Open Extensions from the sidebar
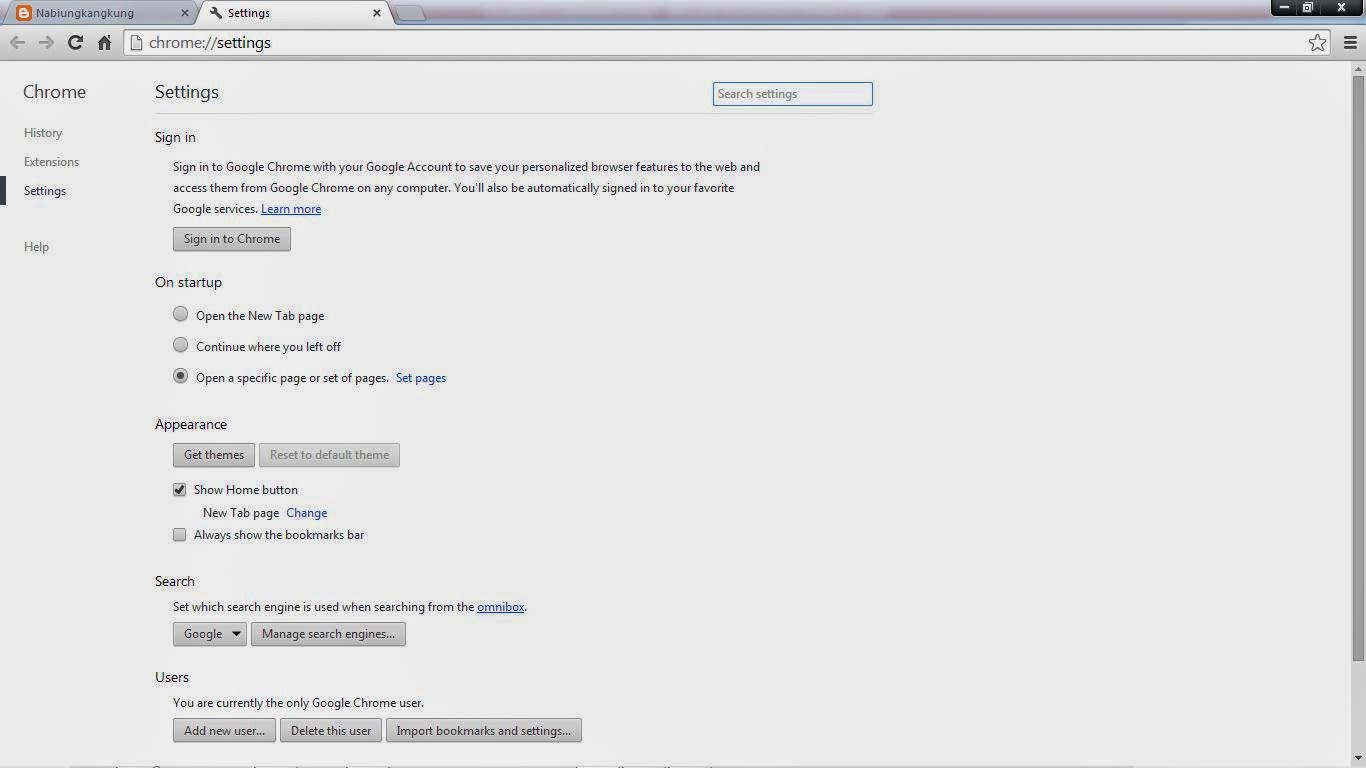The image size is (1366, 768). 51,162
